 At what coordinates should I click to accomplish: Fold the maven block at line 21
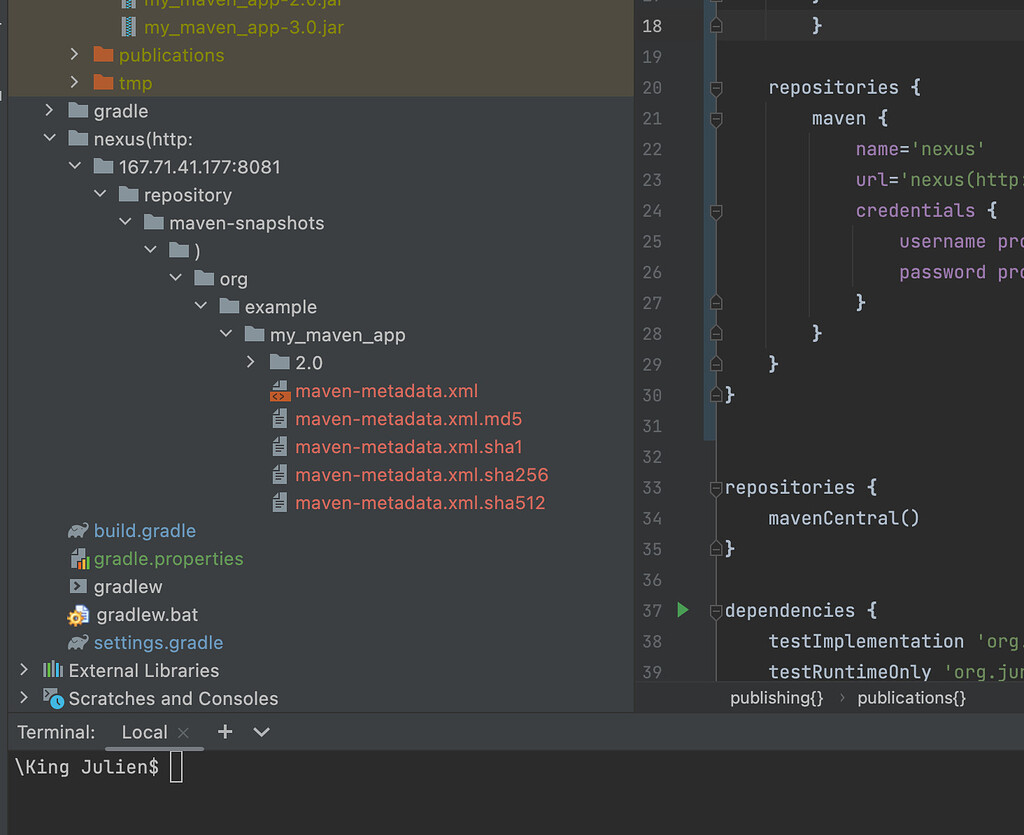point(716,119)
